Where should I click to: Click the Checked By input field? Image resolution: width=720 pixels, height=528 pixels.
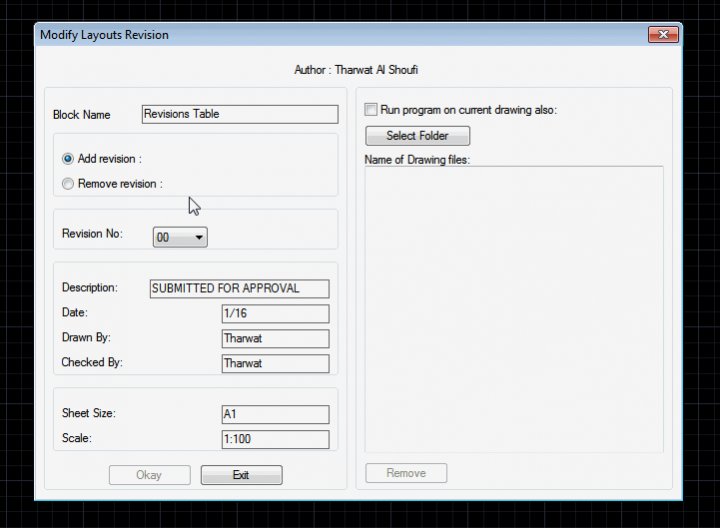click(276, 363)
